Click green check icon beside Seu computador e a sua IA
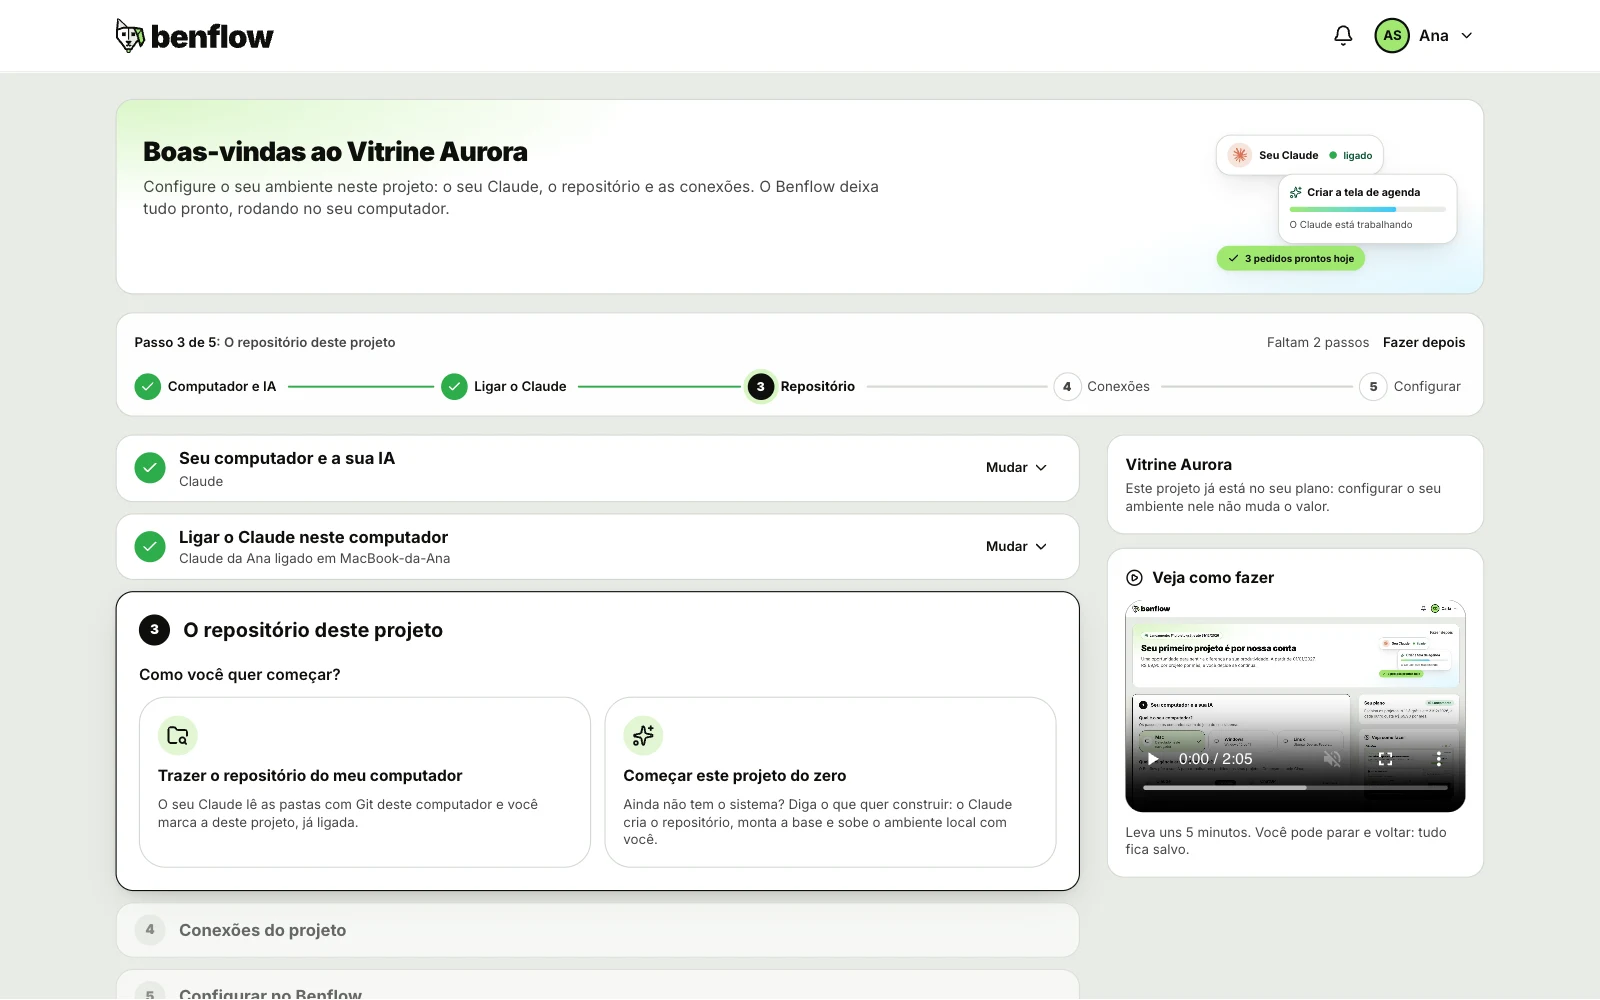Viewport: 1600px width, 1000px height. pyautogui.click(x=150, y=468)
